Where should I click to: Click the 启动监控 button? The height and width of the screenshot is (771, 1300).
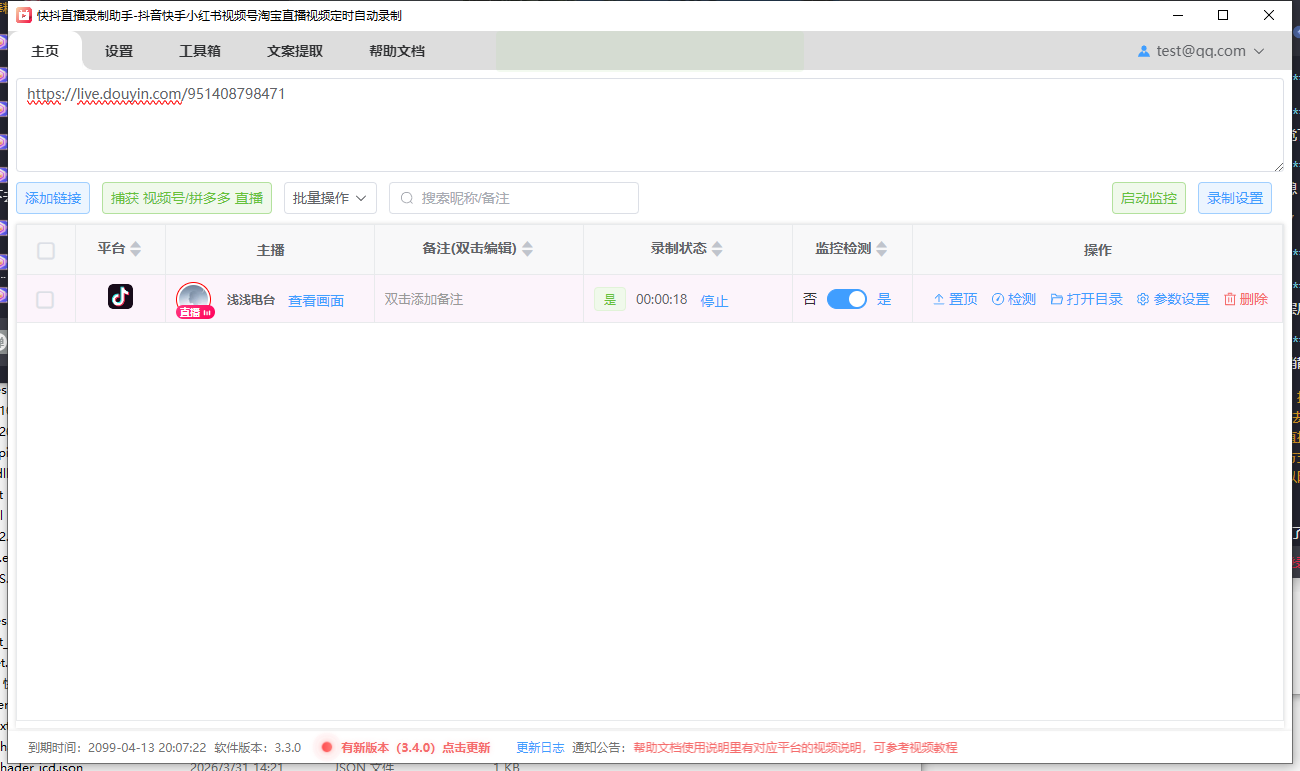pos(1149,198)
